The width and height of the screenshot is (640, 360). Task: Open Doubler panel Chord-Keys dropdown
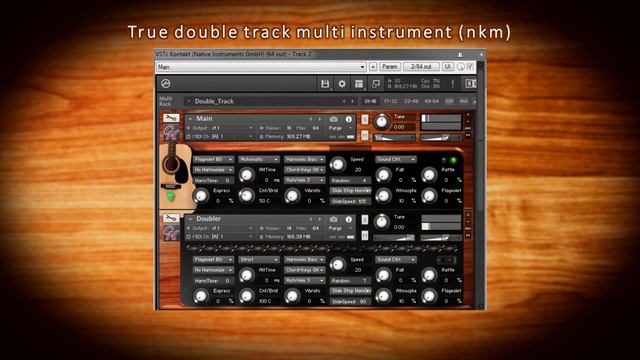pyautogui.click(x=304, y=270)
